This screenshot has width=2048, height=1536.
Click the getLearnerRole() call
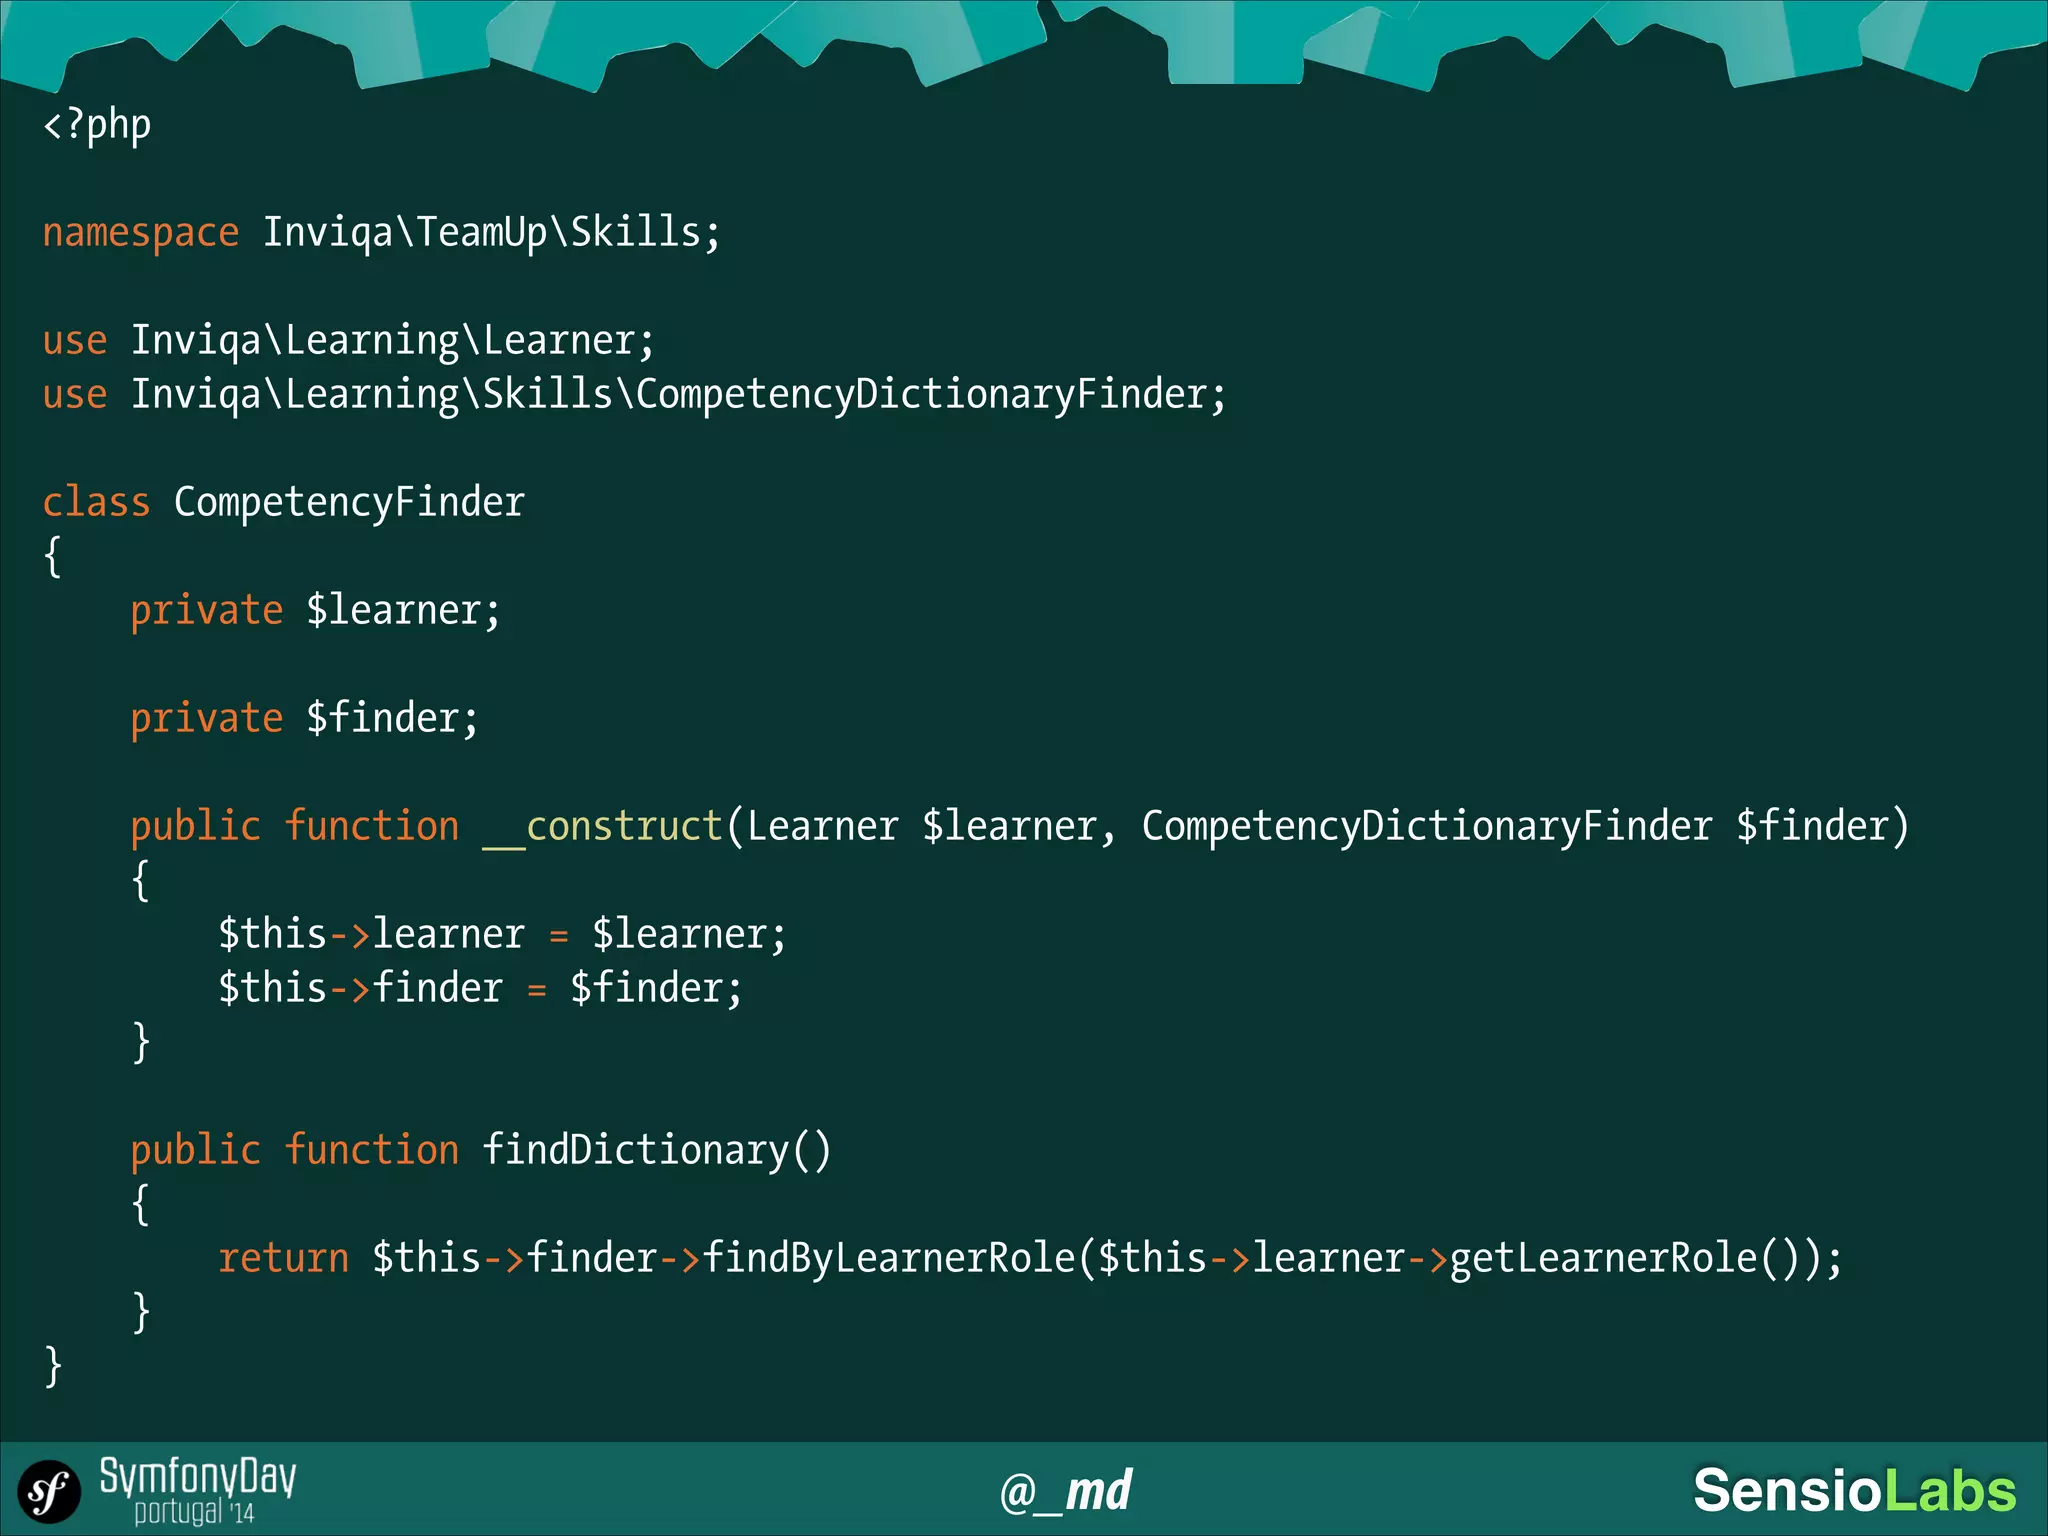tap(1634, 1259)
